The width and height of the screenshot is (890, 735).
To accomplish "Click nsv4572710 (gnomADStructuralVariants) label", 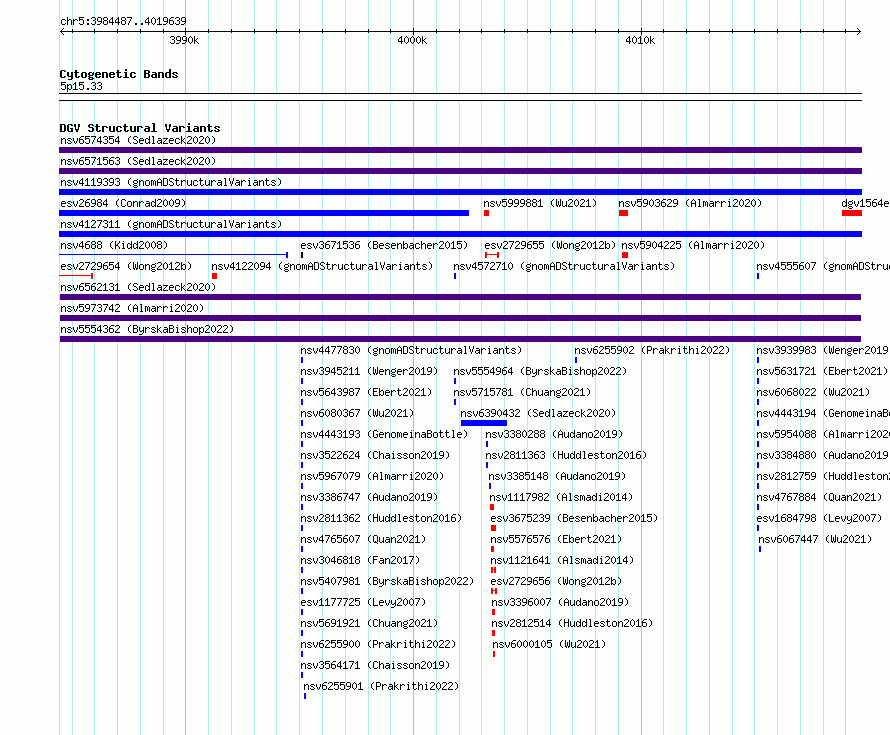I will click(x=564, y=266).
